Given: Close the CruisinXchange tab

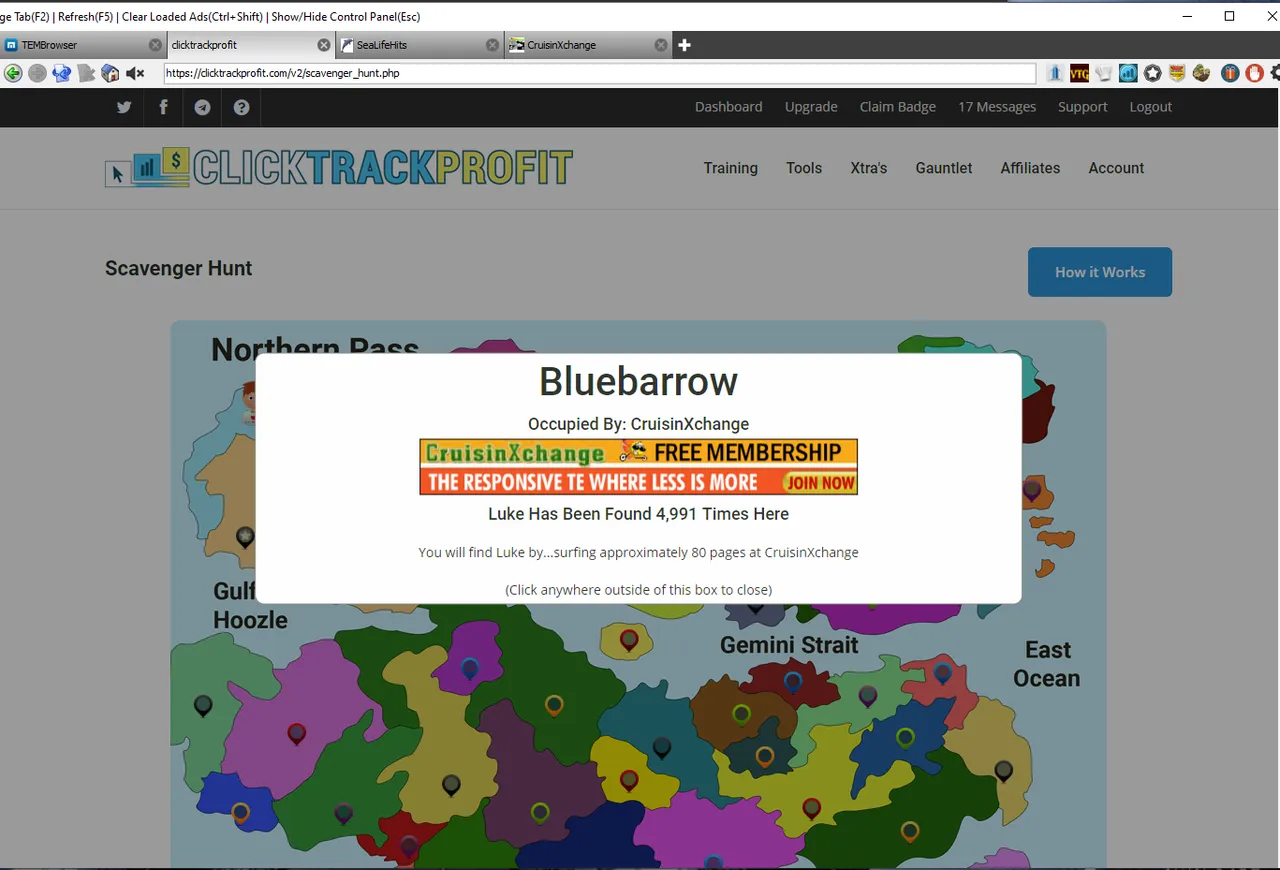Looking at the screenshot, I should (661, 45).
